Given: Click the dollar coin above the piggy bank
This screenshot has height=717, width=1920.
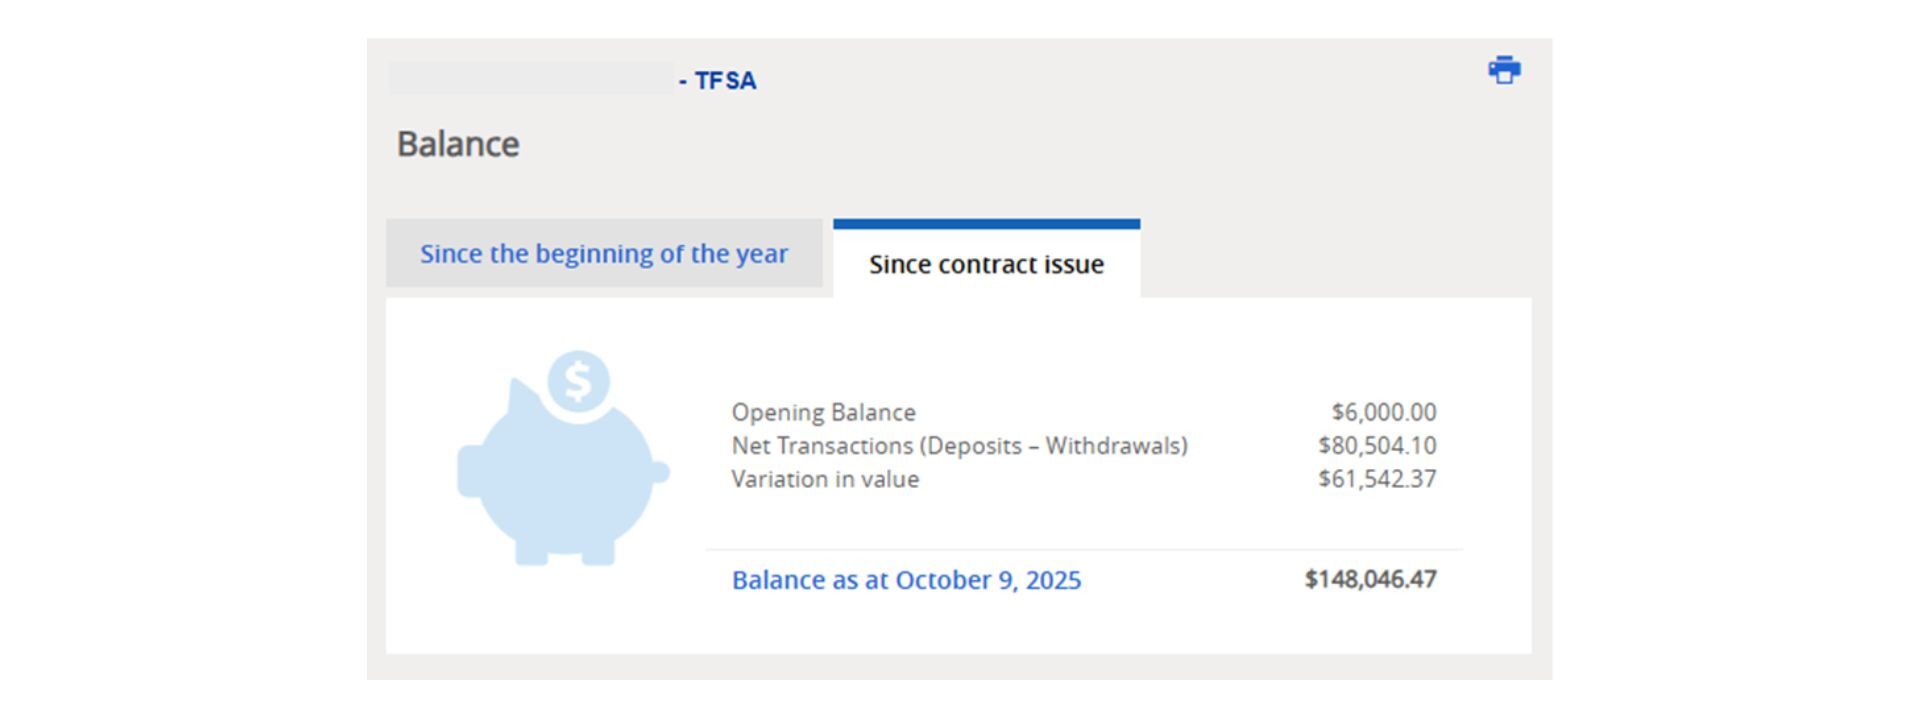Looking at the screenshot, I should click(x=578, y=381).
